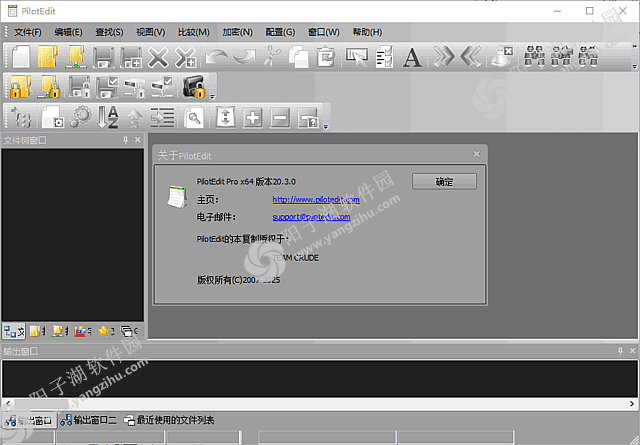The width and height of the screenshot is (640, 445).
Task: Click the double right chevrons icon
Action: click(x=444, y=57)
